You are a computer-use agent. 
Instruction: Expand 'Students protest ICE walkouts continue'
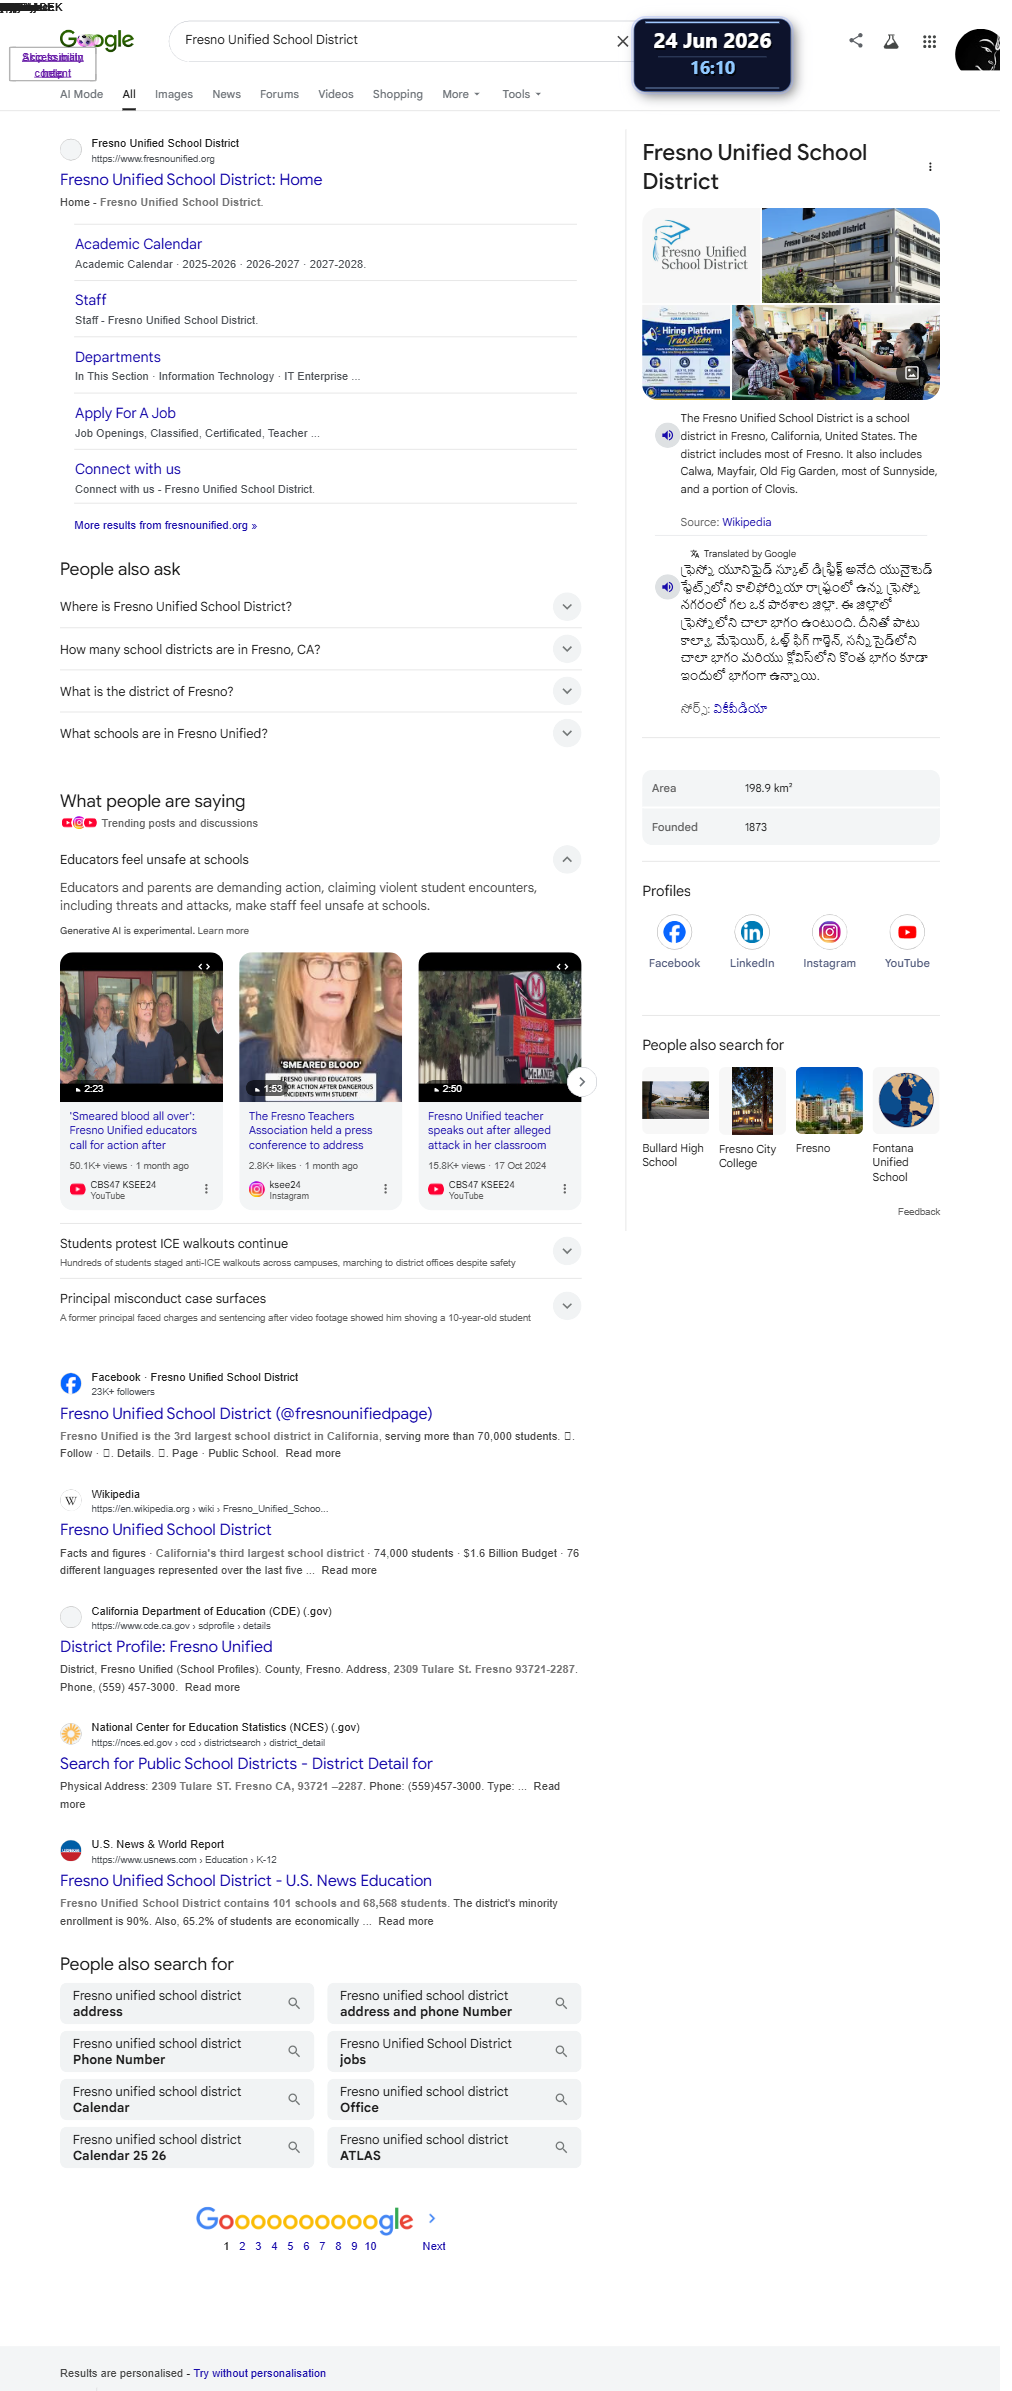(567, 1251)
